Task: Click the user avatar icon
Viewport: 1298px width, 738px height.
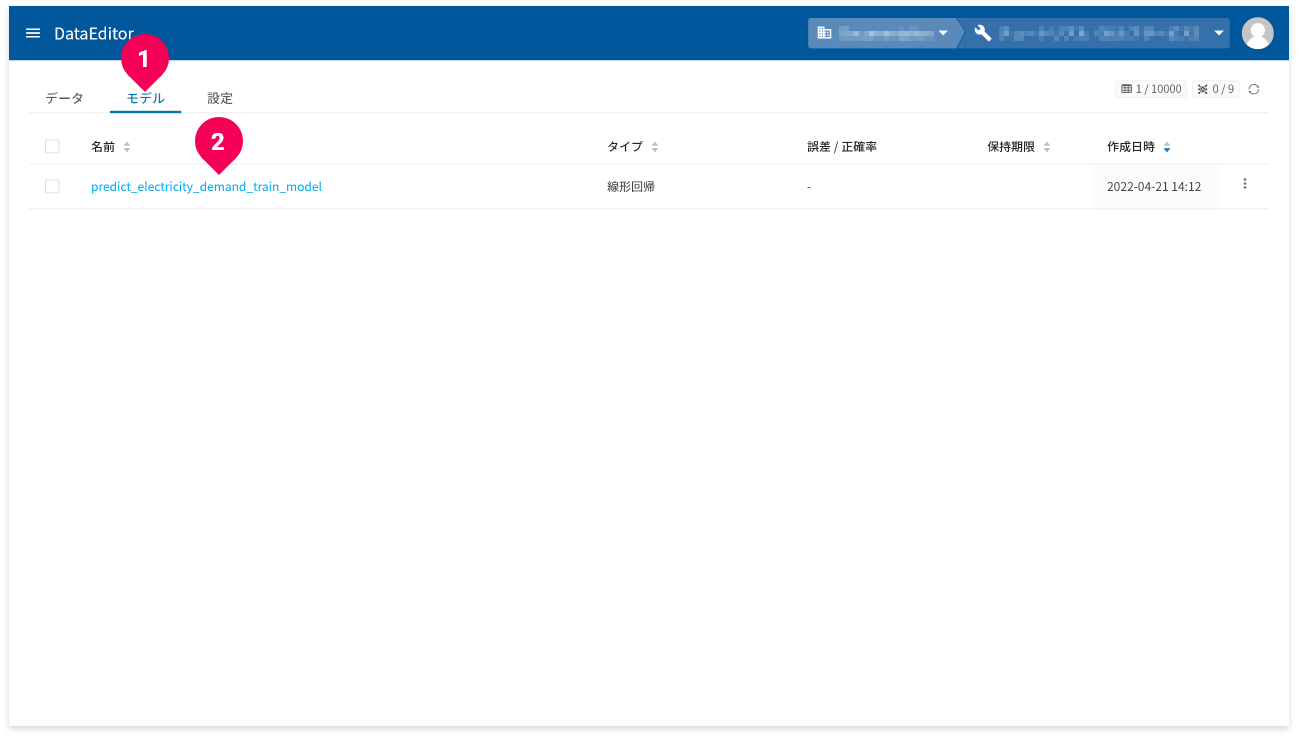Action: (1257, 33)
